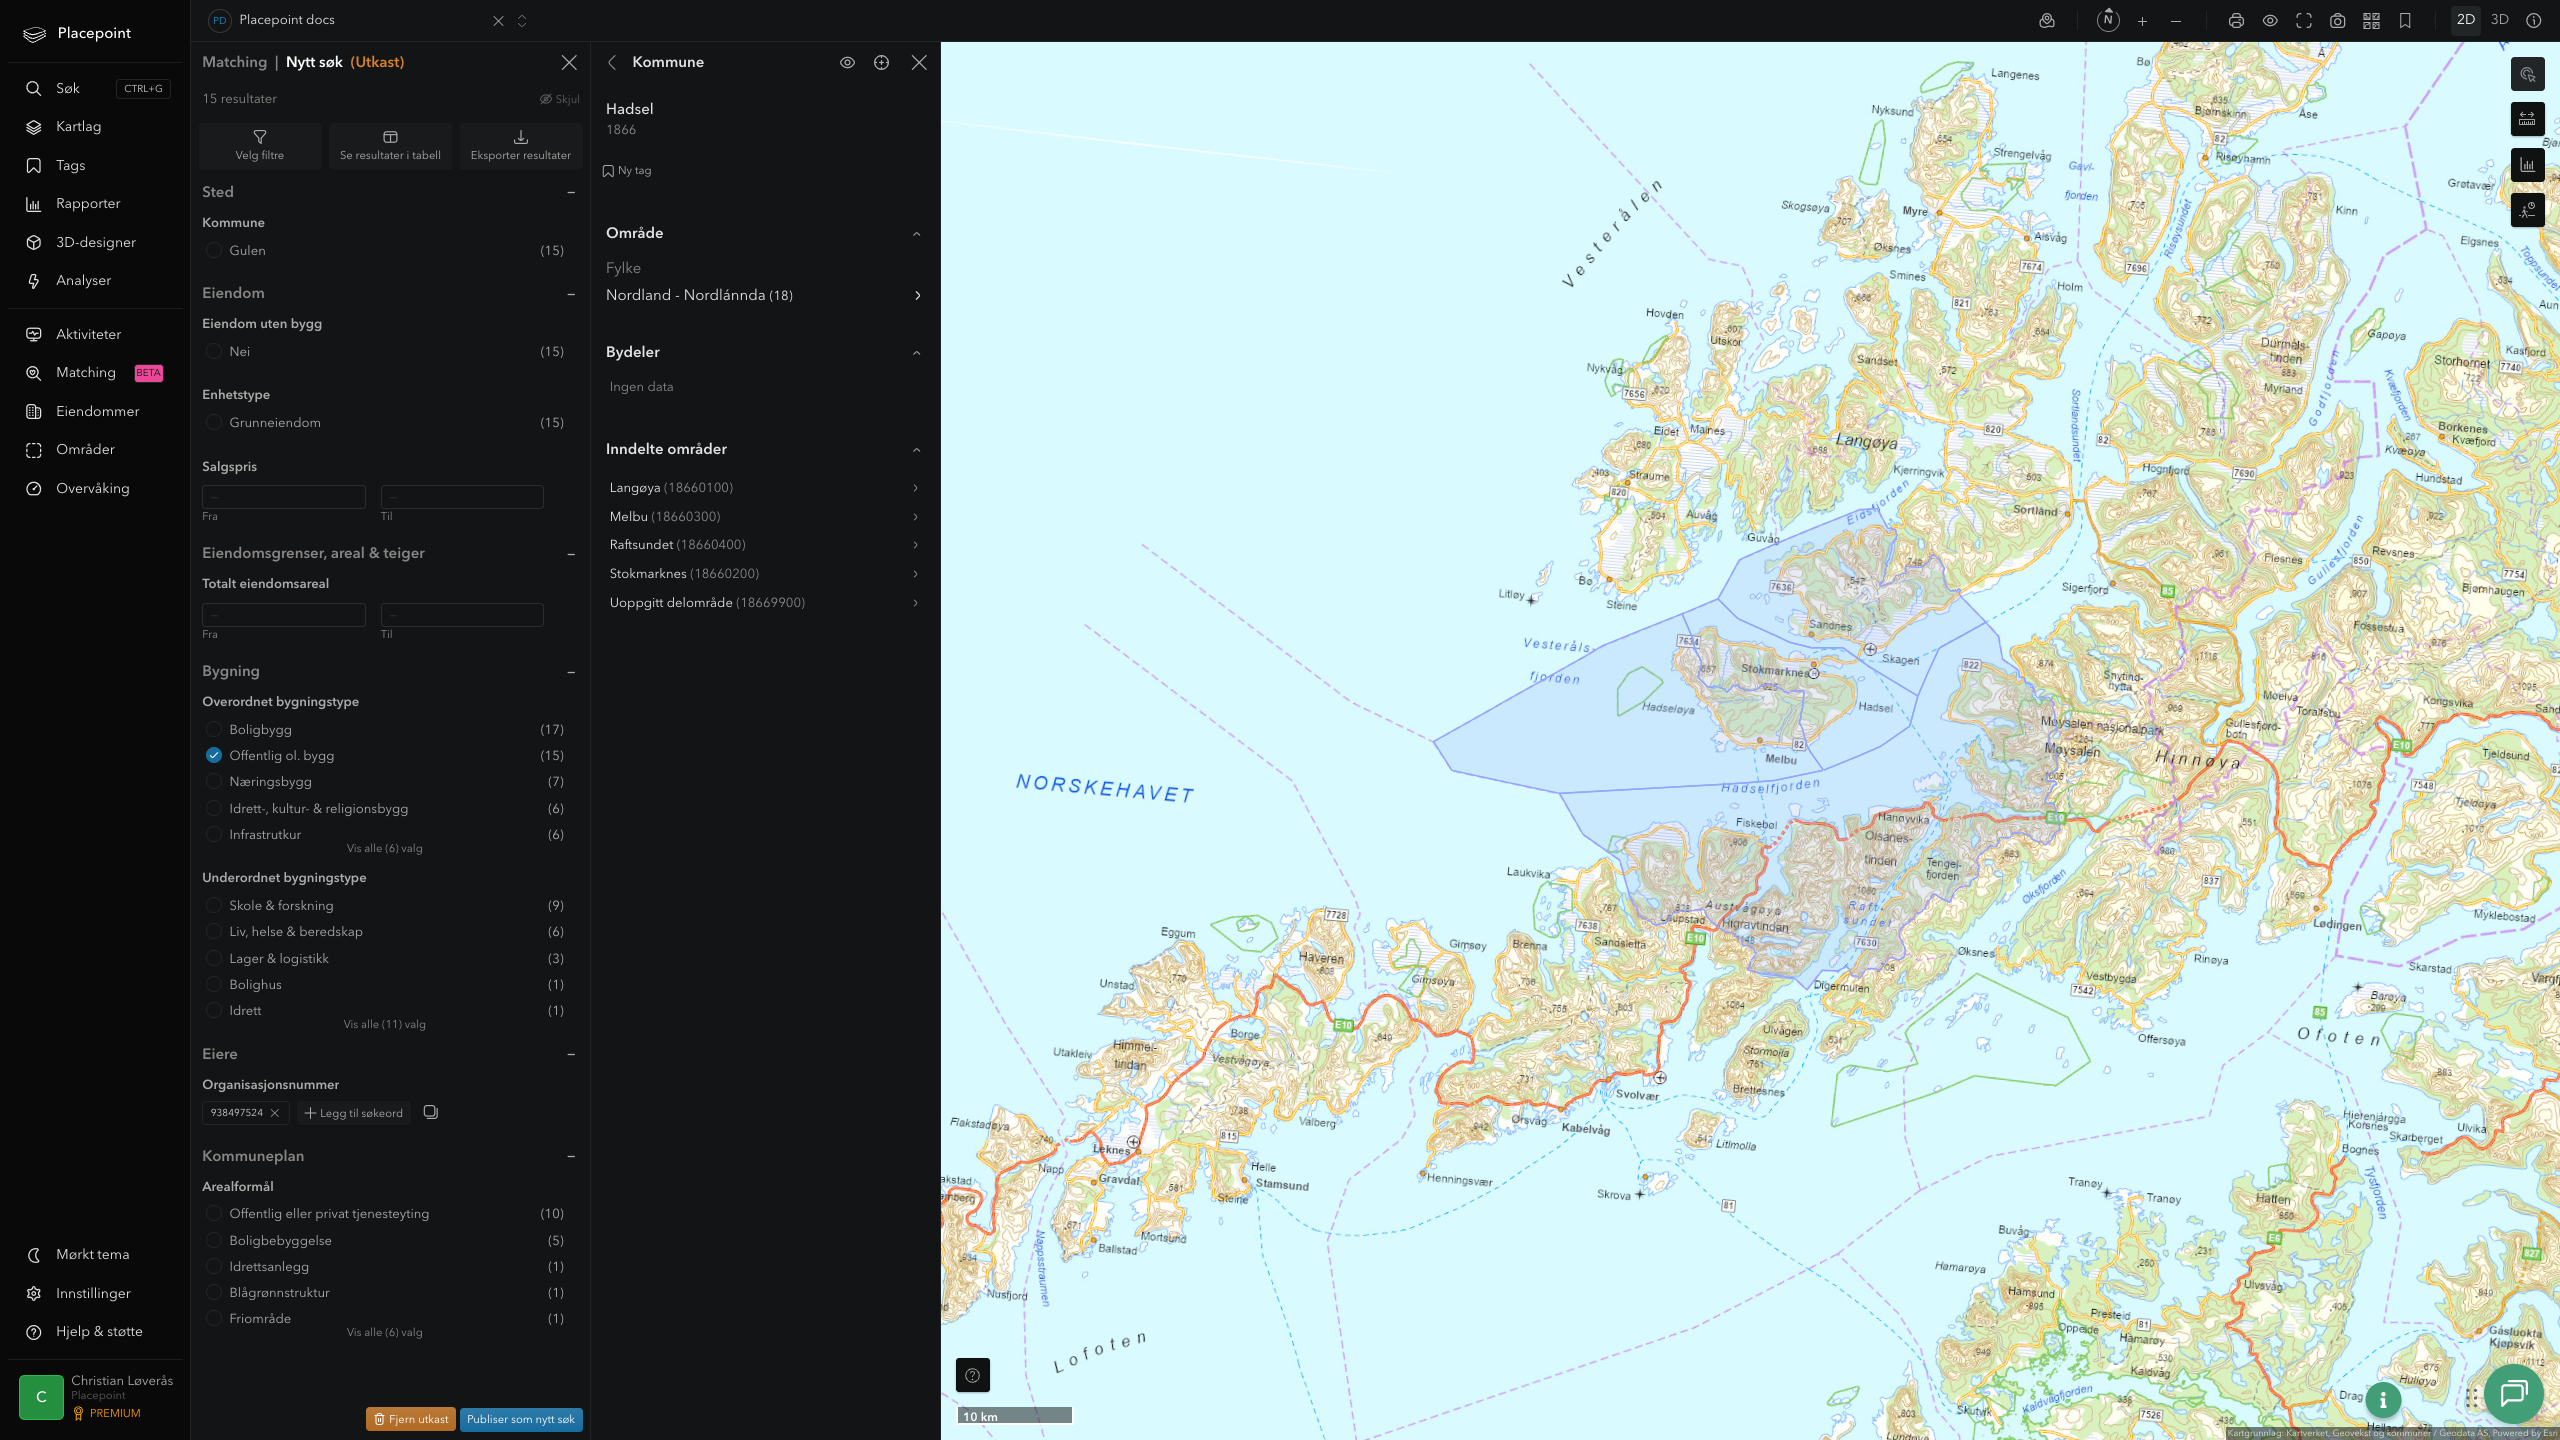Open the chart statistics map tool
This screenshot has width=2560, height=1440.
pos(2527,165)
